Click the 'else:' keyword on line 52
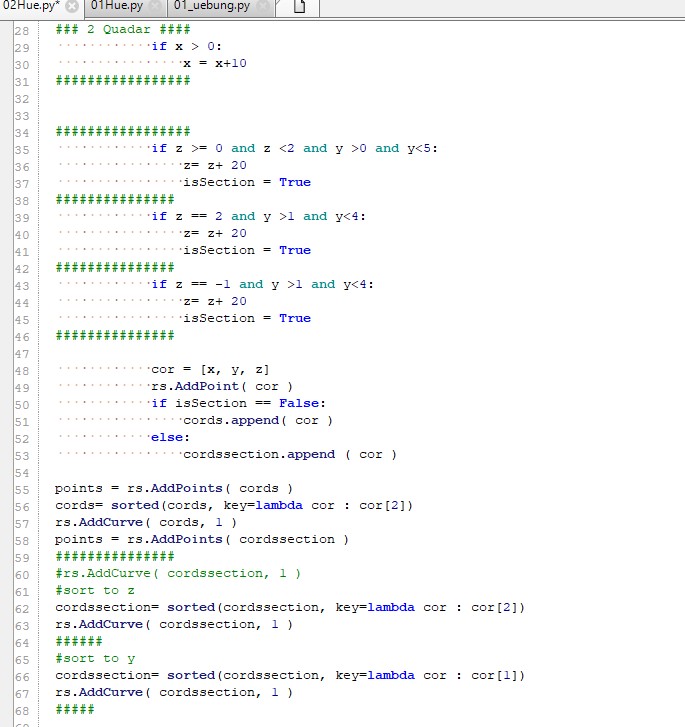 click(x=170, y=437)
